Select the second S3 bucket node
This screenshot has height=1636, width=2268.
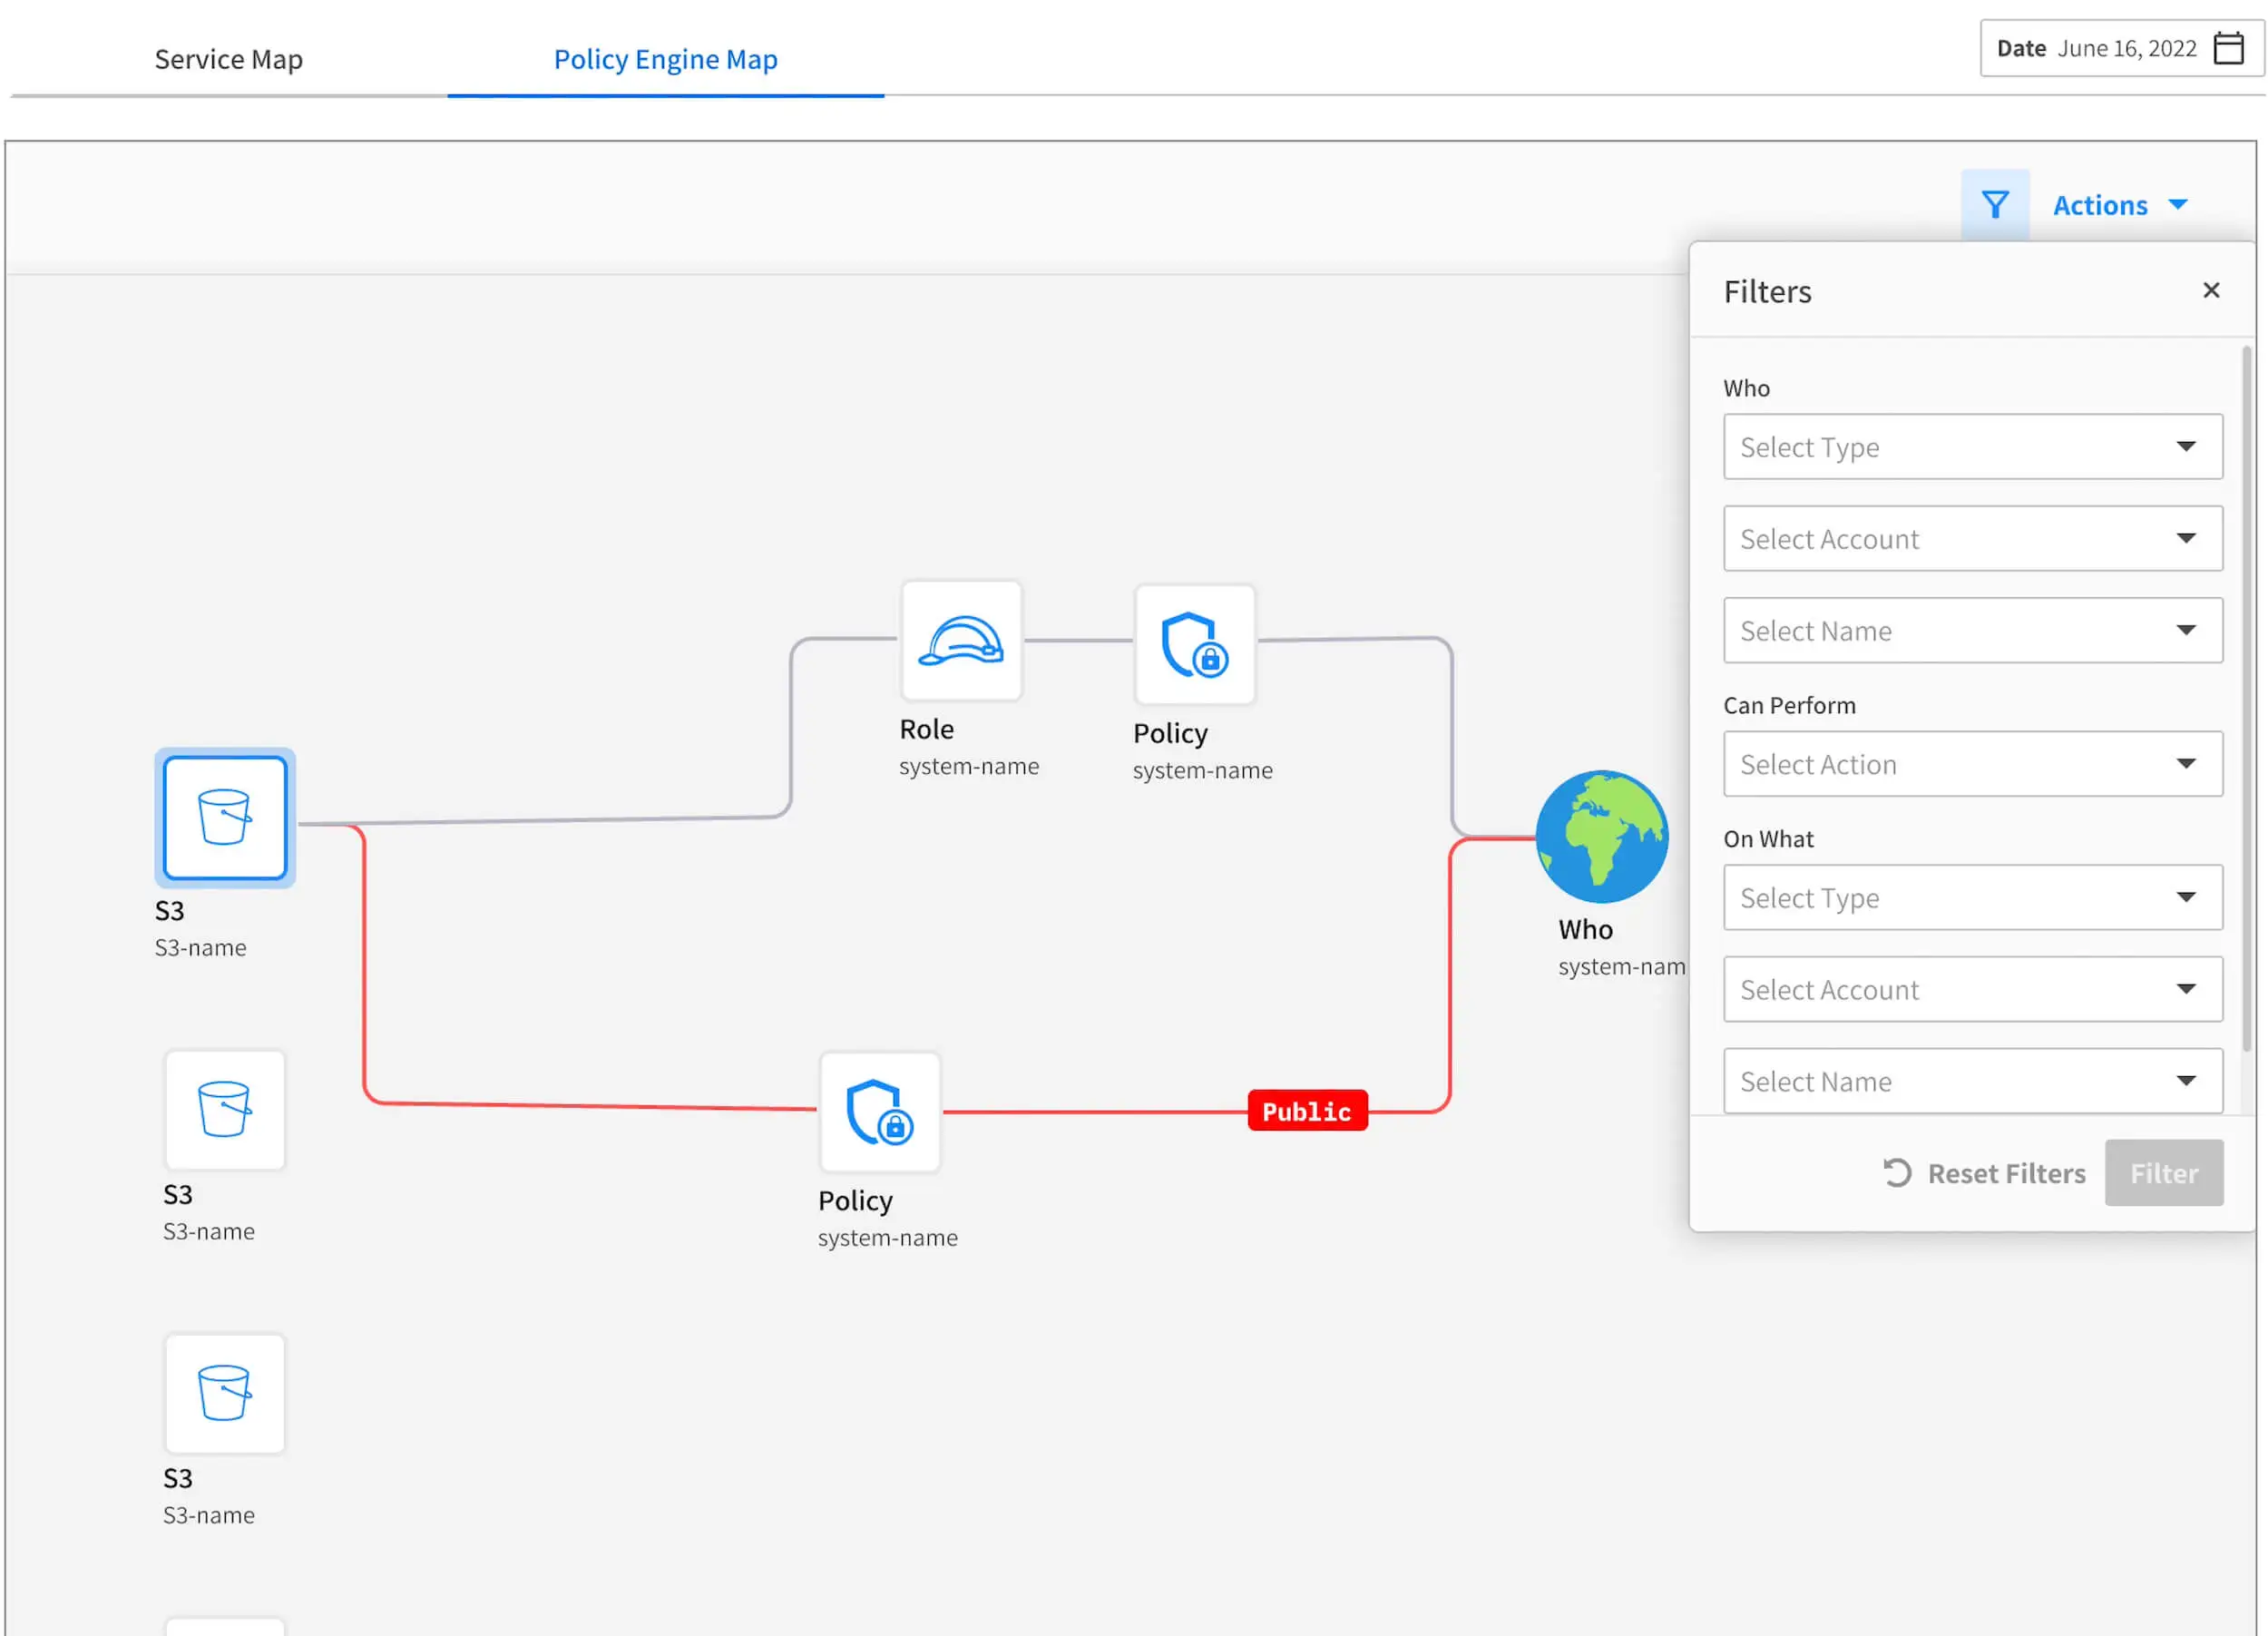click(x=225, y=1109)
